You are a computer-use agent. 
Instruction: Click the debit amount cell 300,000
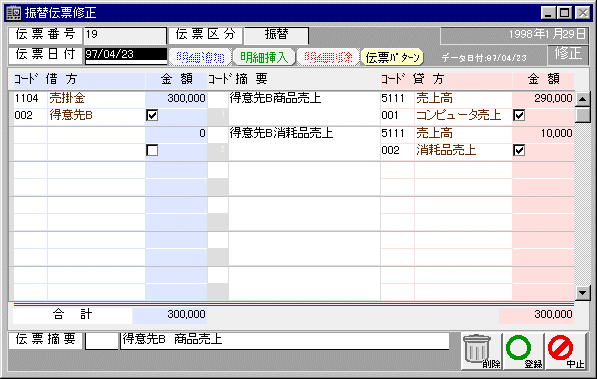pyautogui.click(x=176, y=98)
